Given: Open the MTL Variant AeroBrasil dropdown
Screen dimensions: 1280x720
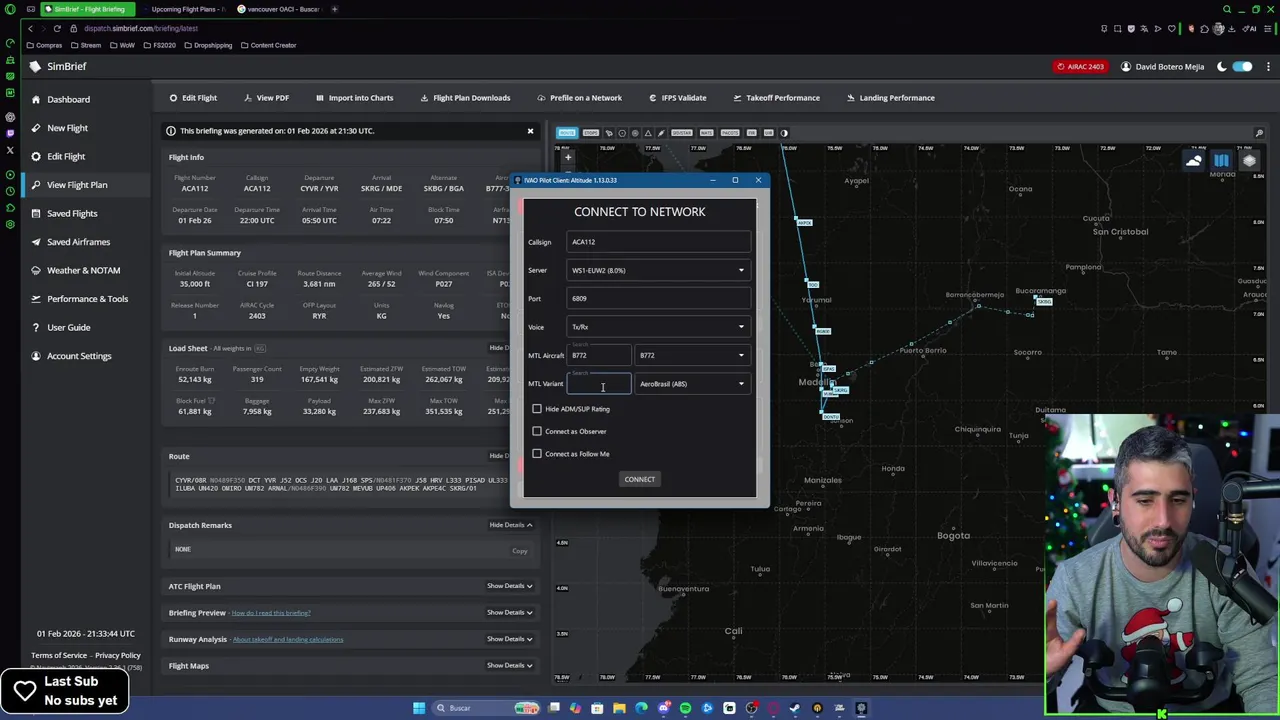Looking at the screenshot, I should click(x=692, y=384).
